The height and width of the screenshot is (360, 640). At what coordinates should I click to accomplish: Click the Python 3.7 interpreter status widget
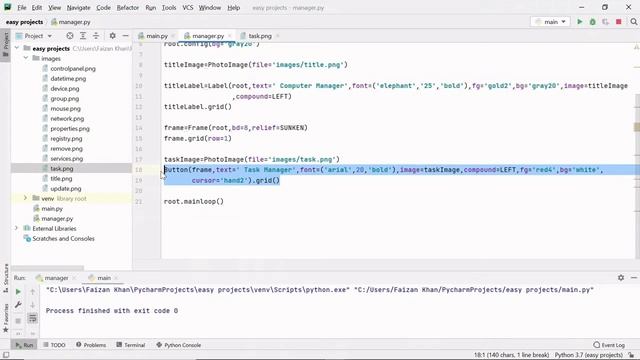point(588,355)
